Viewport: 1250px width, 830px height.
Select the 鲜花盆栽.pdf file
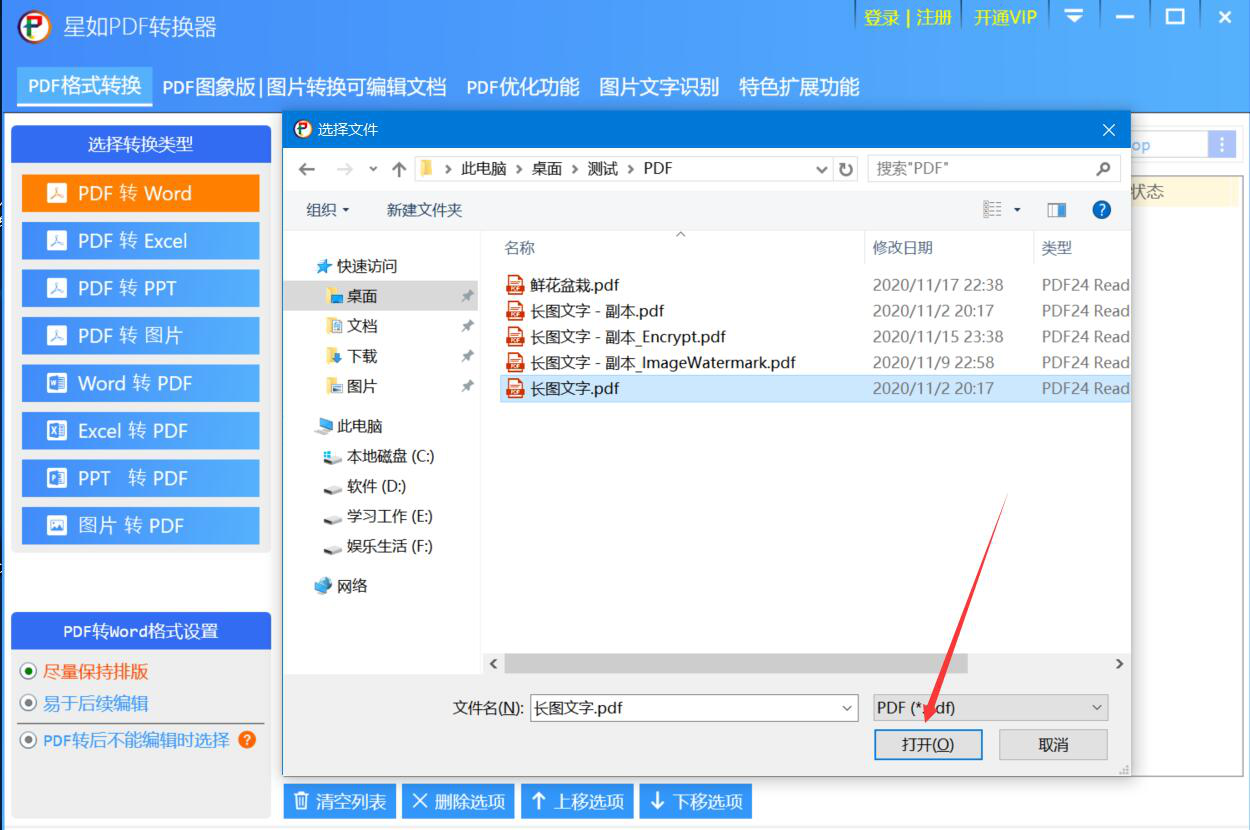[574, 285]
